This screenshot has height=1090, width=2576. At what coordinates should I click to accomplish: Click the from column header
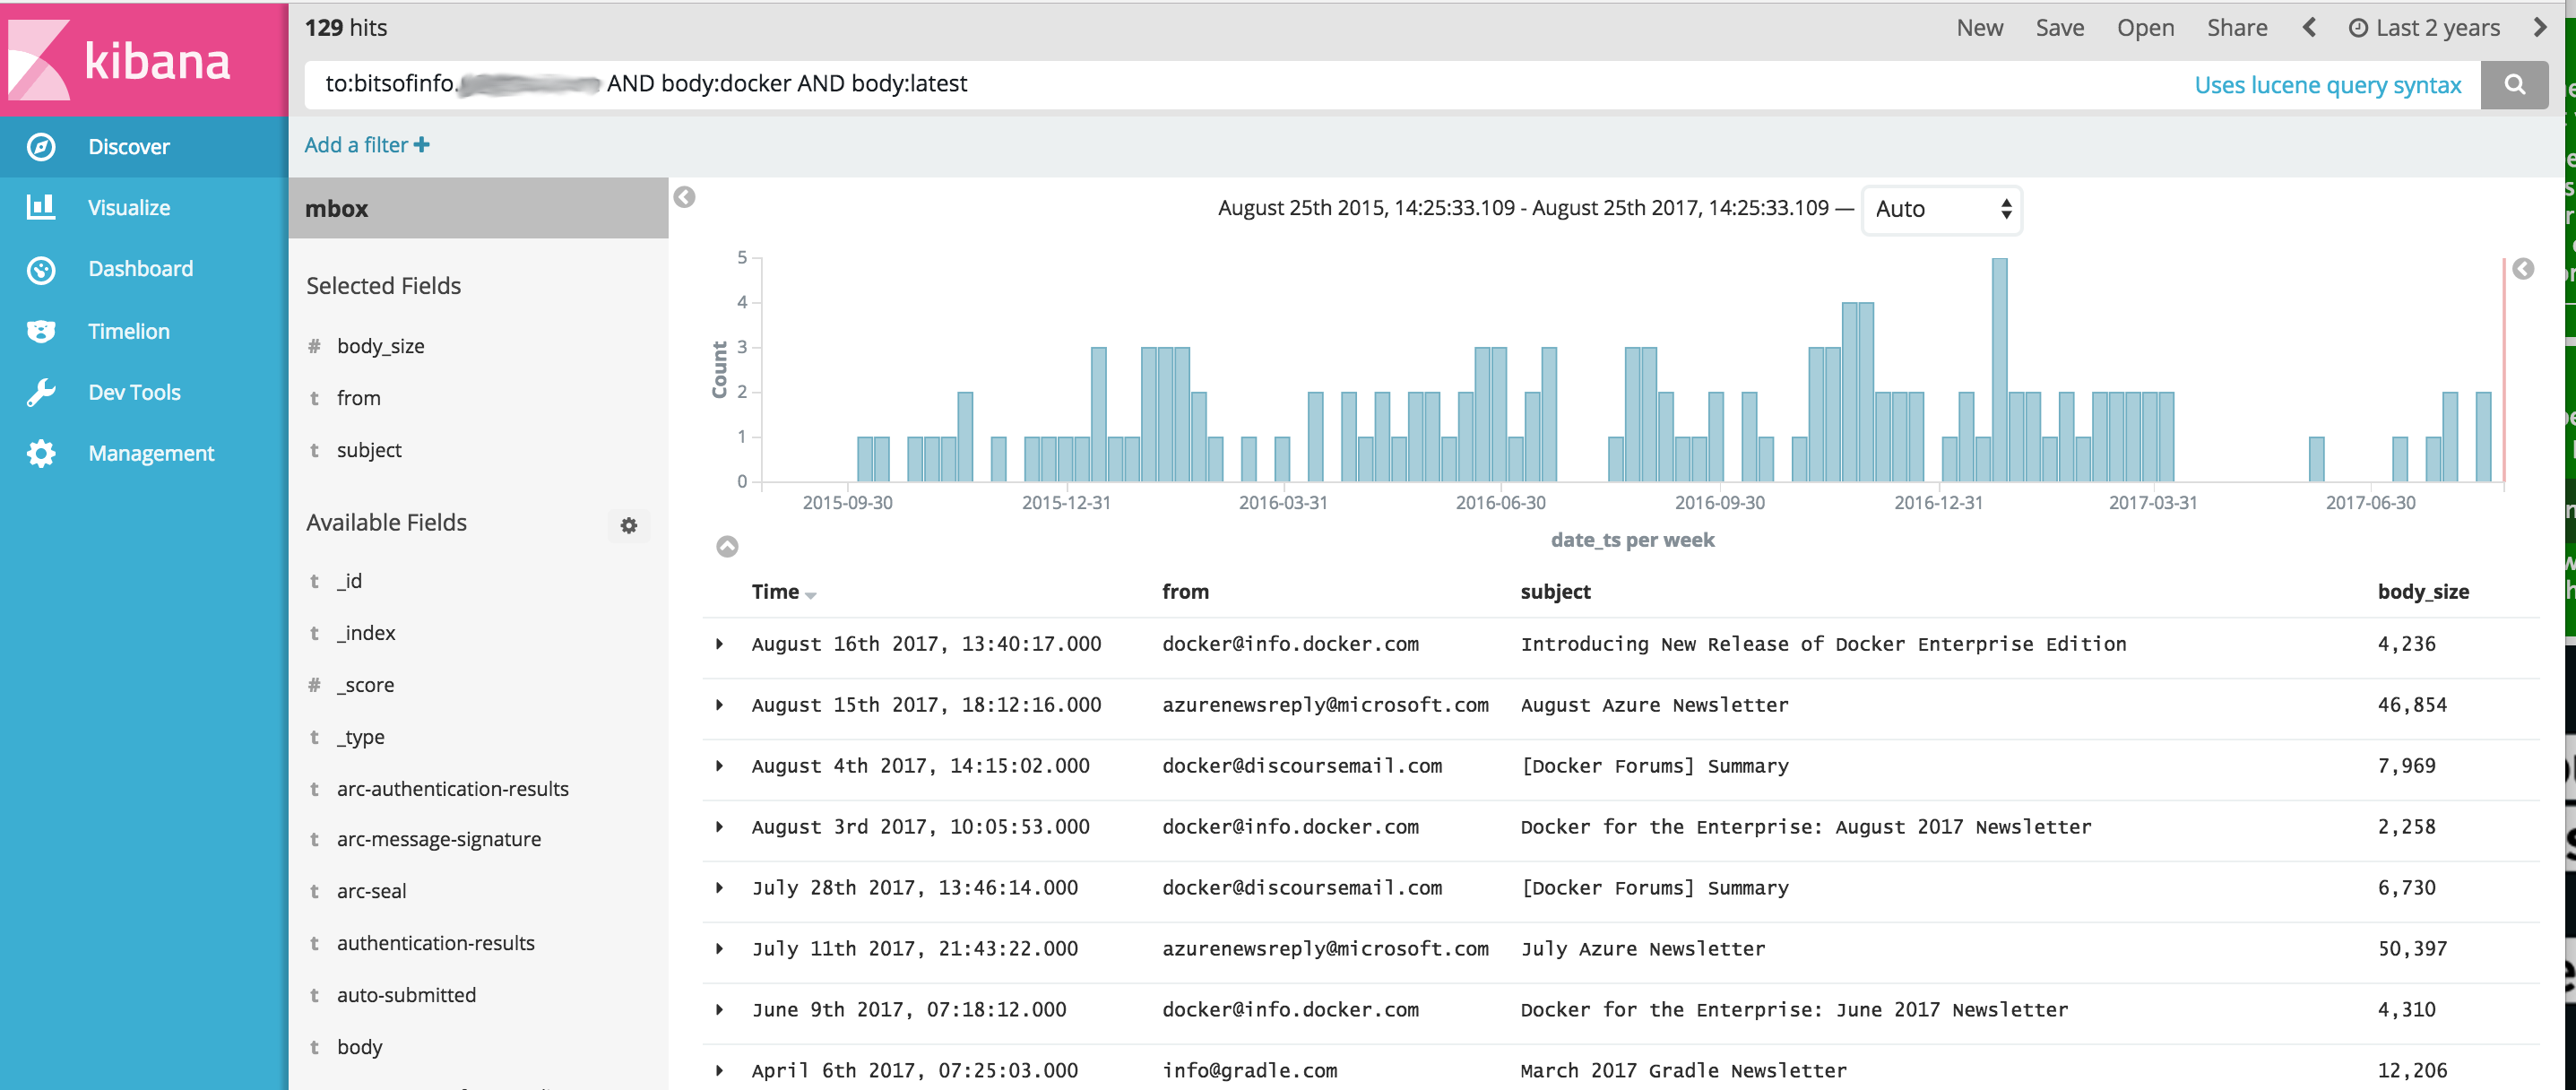[x=1185, y=592]
